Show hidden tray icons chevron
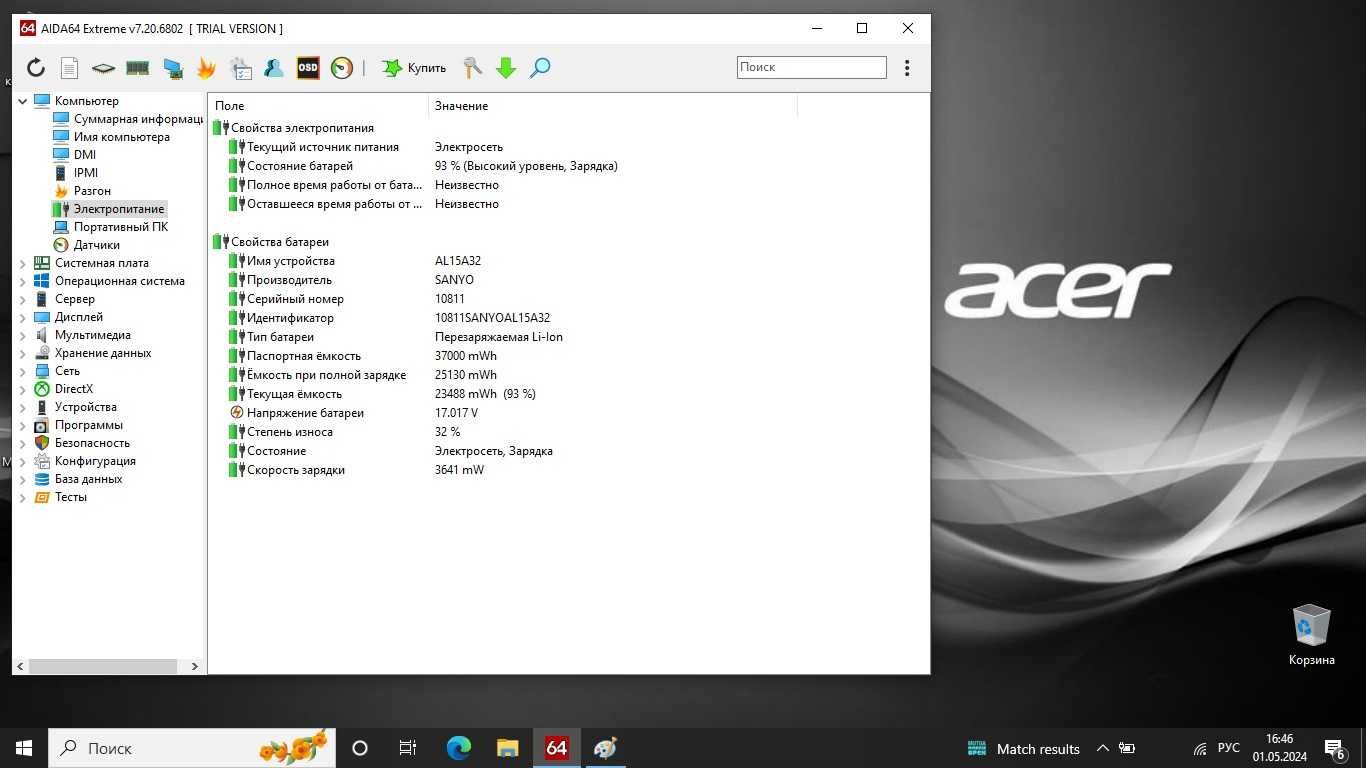This screenshot has width=1366, height=768. click(x=1103, y=748)
